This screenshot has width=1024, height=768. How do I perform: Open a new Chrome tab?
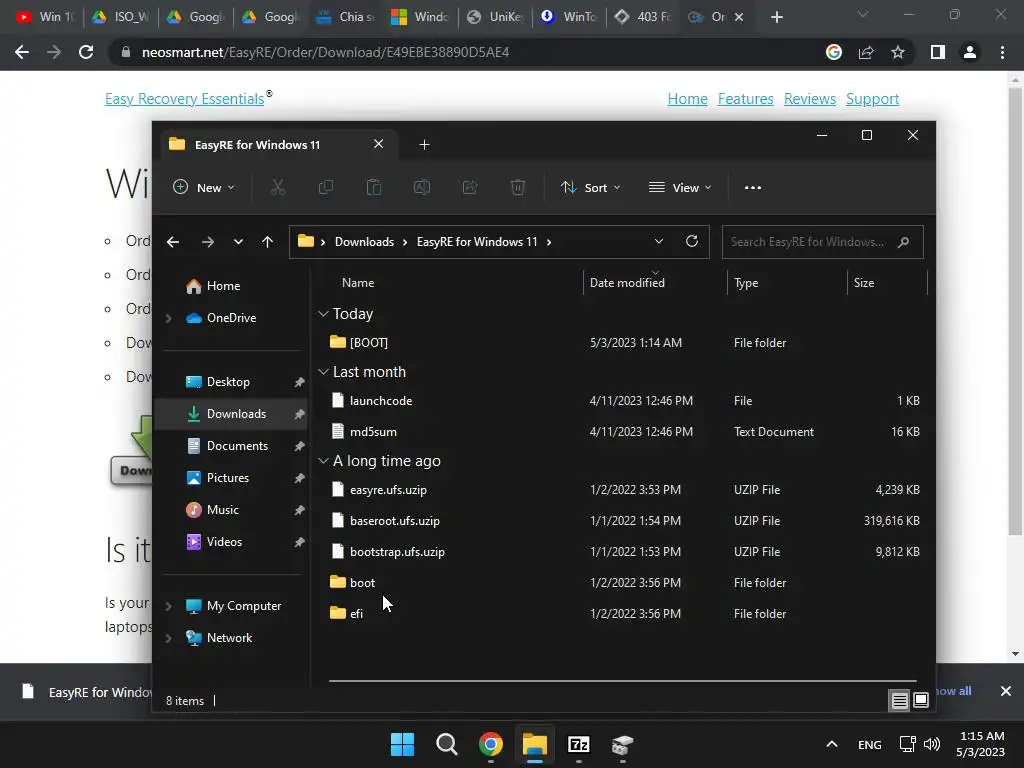coord(776,17)
